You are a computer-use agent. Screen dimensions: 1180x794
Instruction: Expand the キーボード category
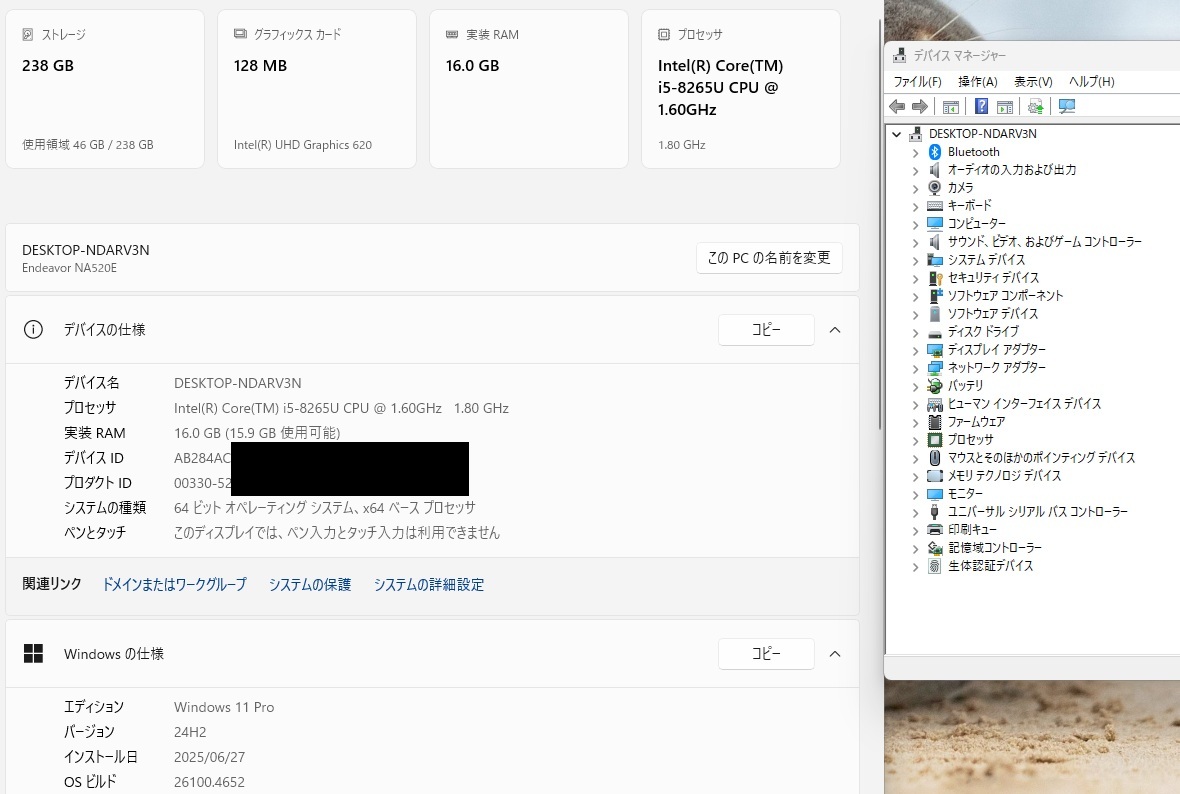click(x=915, y=206)
